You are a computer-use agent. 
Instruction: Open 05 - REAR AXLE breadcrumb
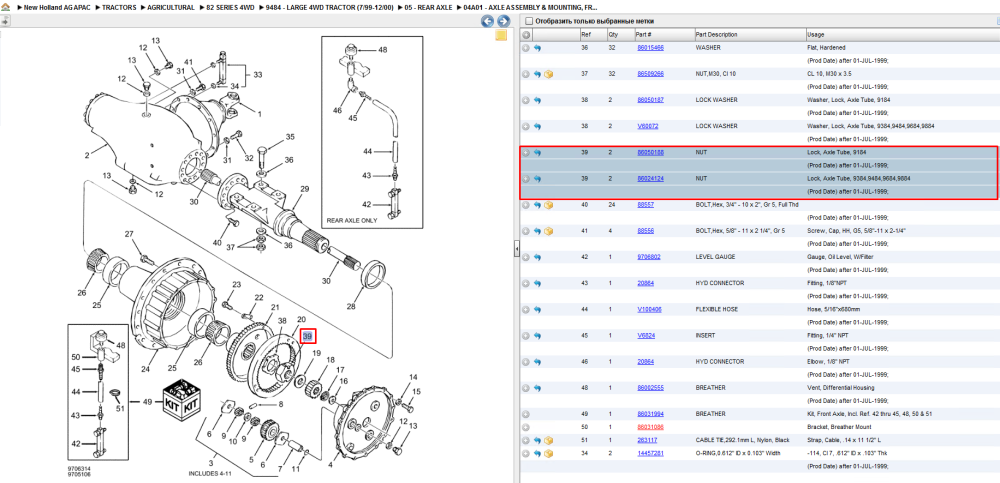428,8
